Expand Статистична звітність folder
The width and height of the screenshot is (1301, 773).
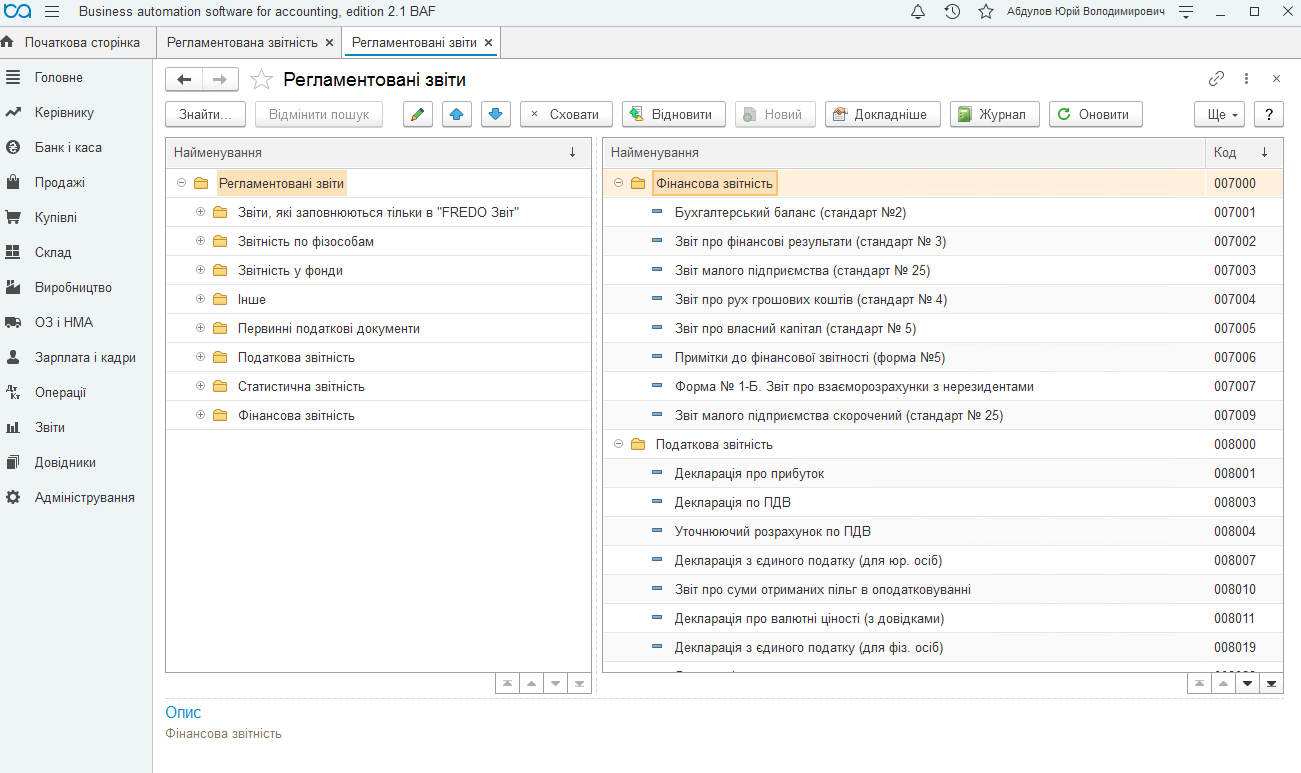click(x=200, y=386)
